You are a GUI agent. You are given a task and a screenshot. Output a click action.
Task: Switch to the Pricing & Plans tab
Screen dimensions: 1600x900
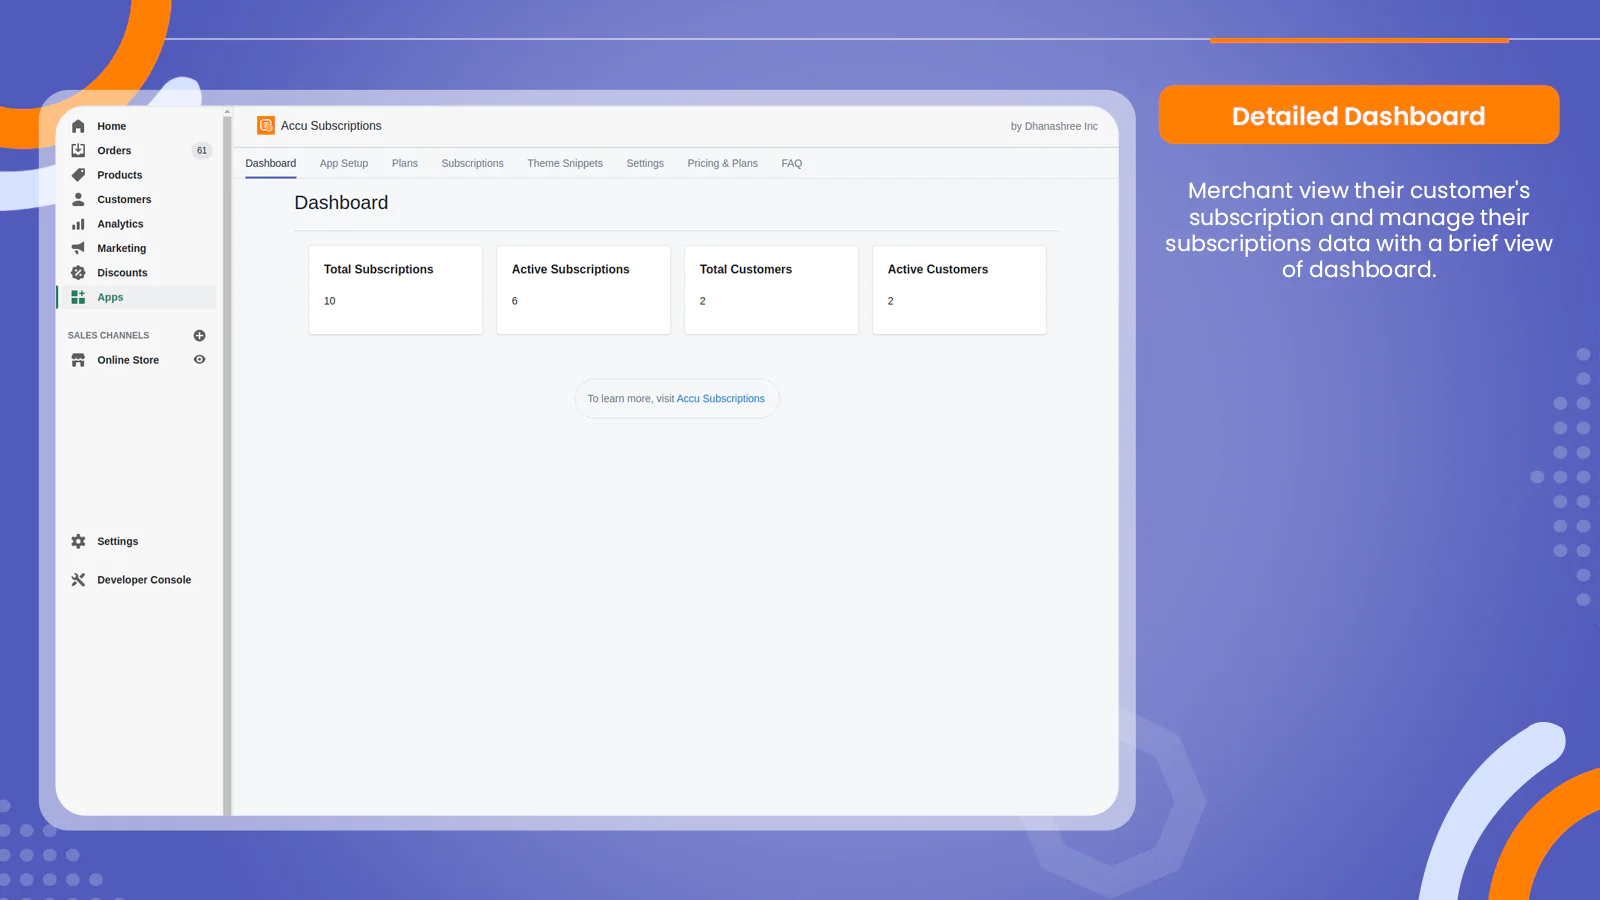tap(722, 163)
